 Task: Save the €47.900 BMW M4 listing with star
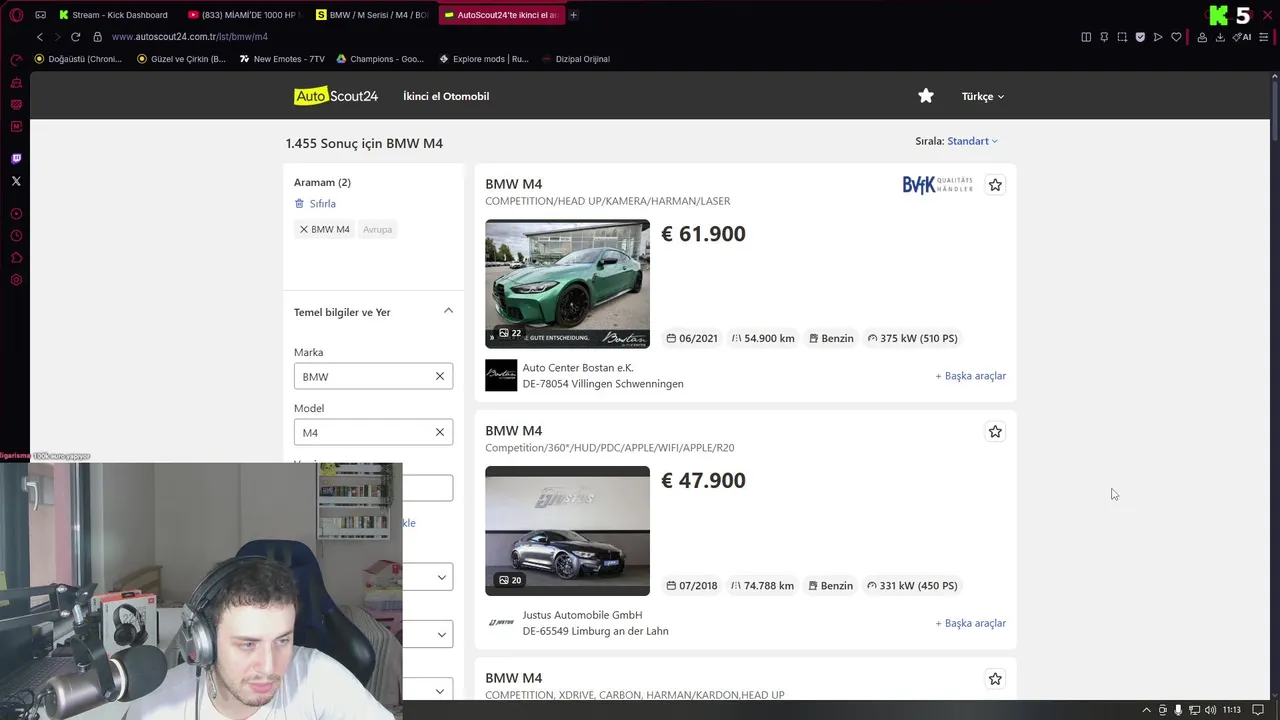[995, 432]
